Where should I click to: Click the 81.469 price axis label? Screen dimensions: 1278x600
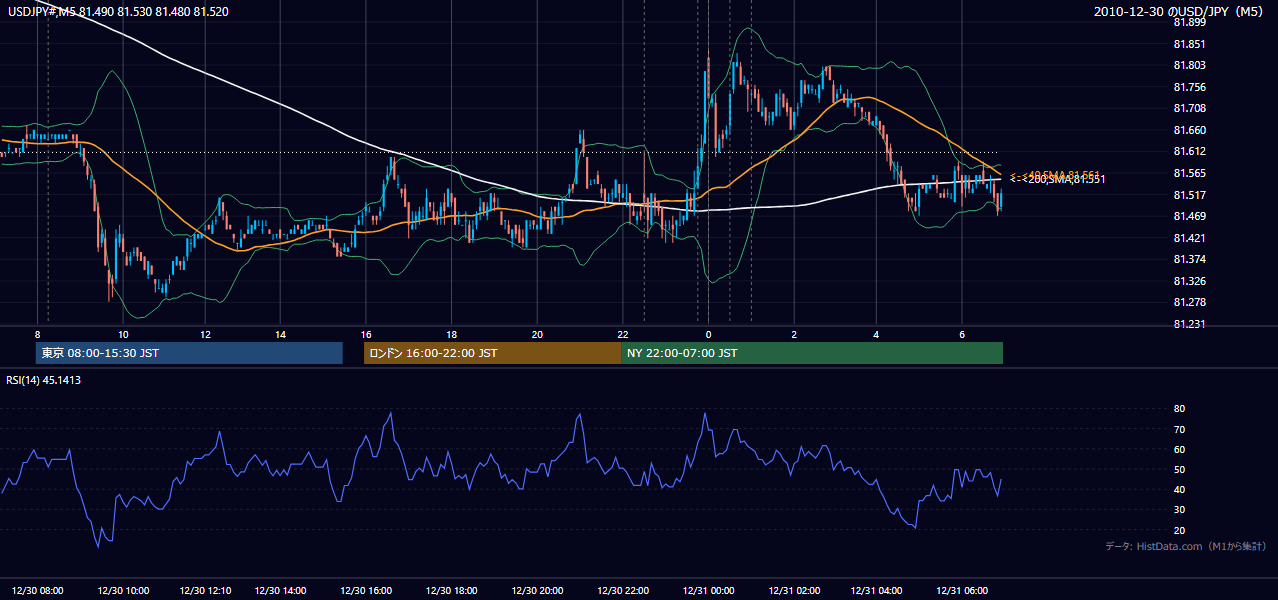1189,216
